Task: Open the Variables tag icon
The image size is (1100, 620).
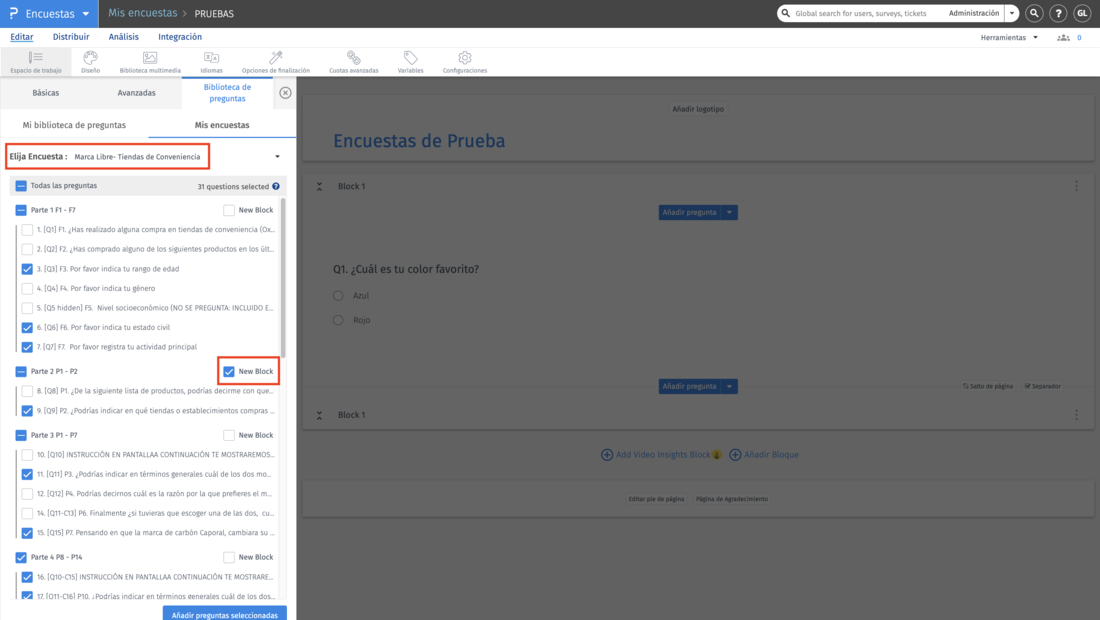Action: click(410, 62)
